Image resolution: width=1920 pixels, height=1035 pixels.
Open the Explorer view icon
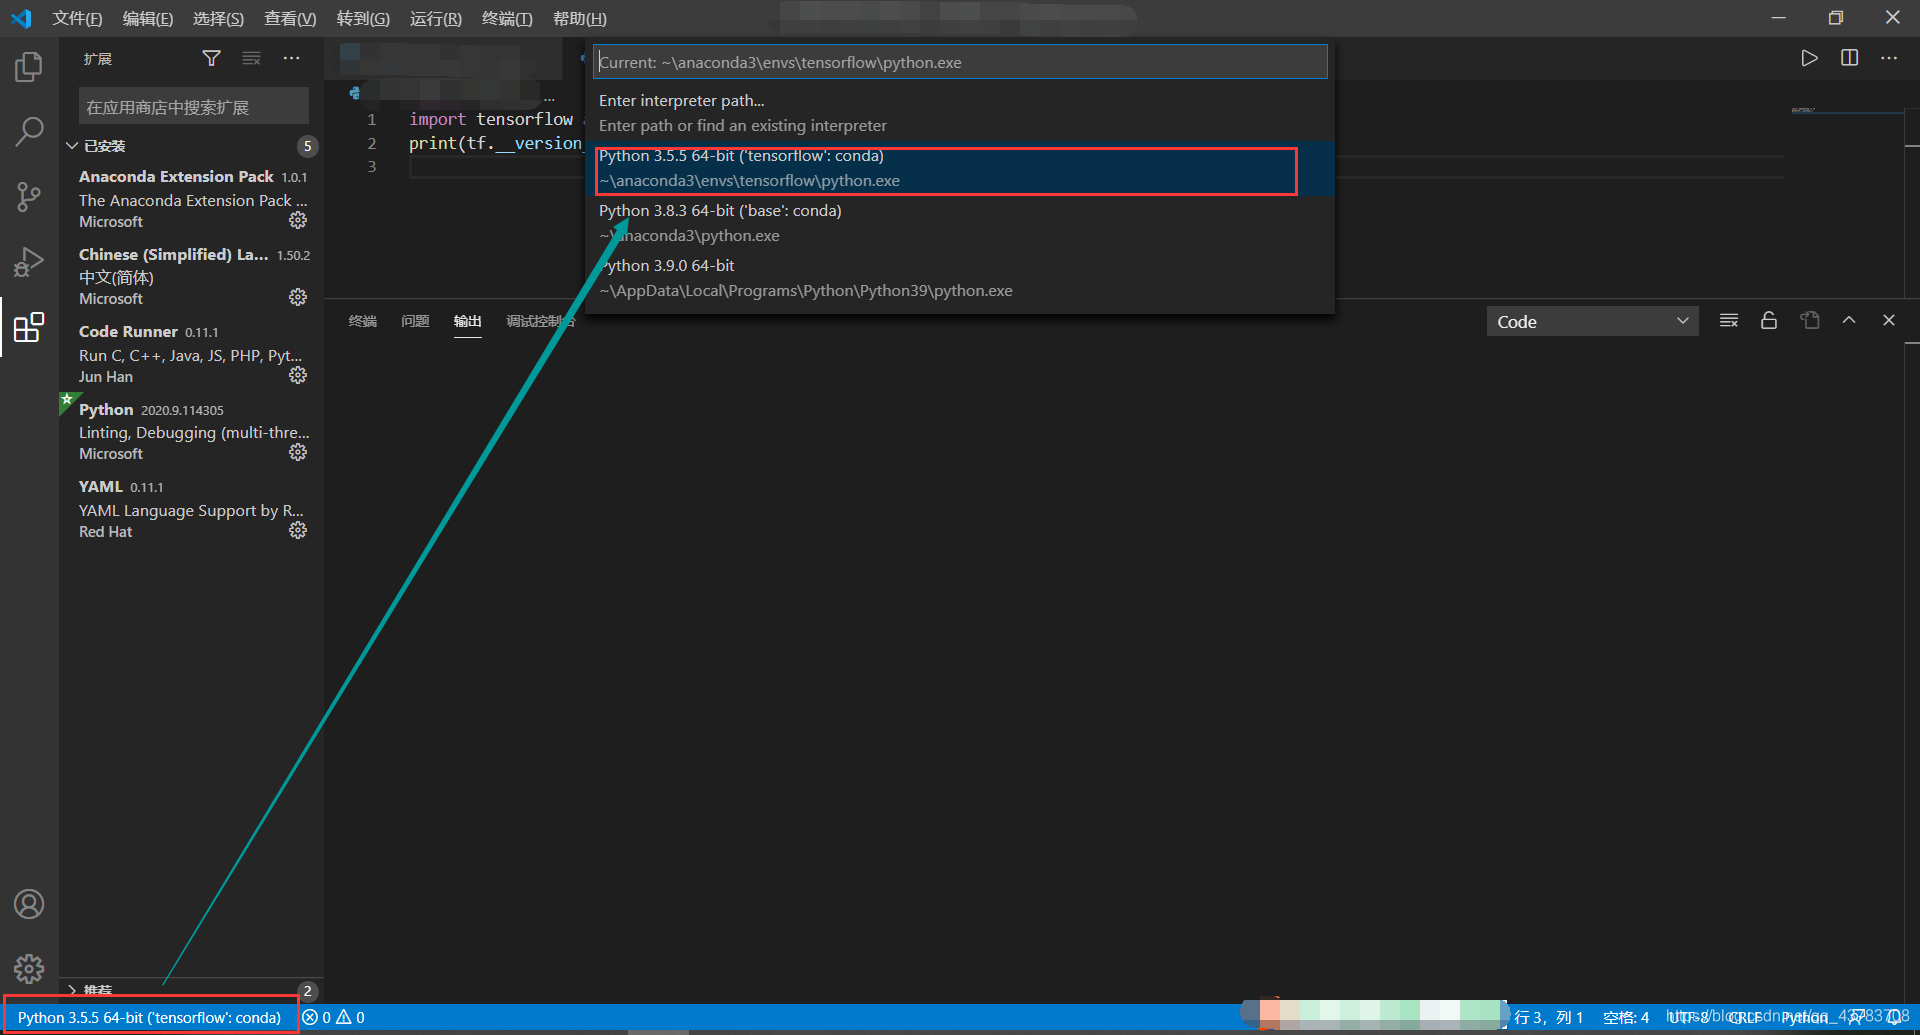[29, 67]
